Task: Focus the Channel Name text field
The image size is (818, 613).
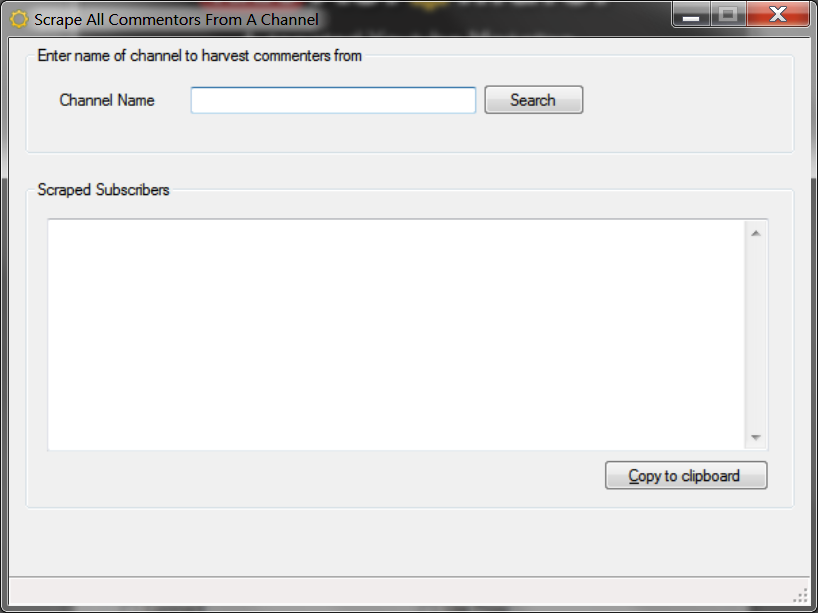Action: tap(333, 100)
